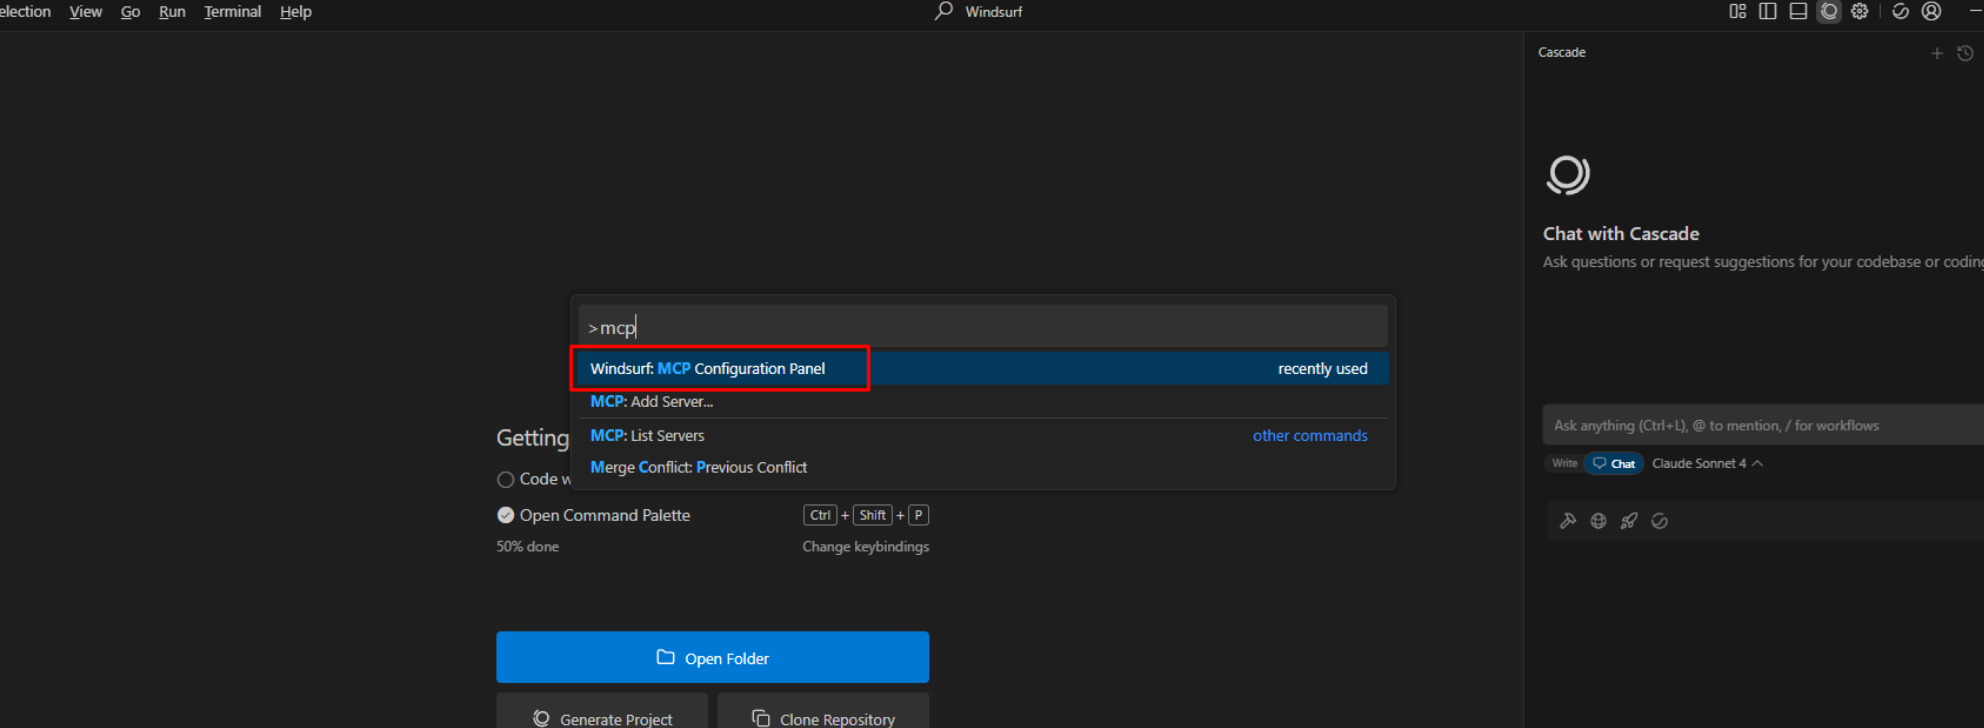Click the rocket icon in Cascade toolbar
Screen dimensions: 1984x728
(x=1629, y=521)
